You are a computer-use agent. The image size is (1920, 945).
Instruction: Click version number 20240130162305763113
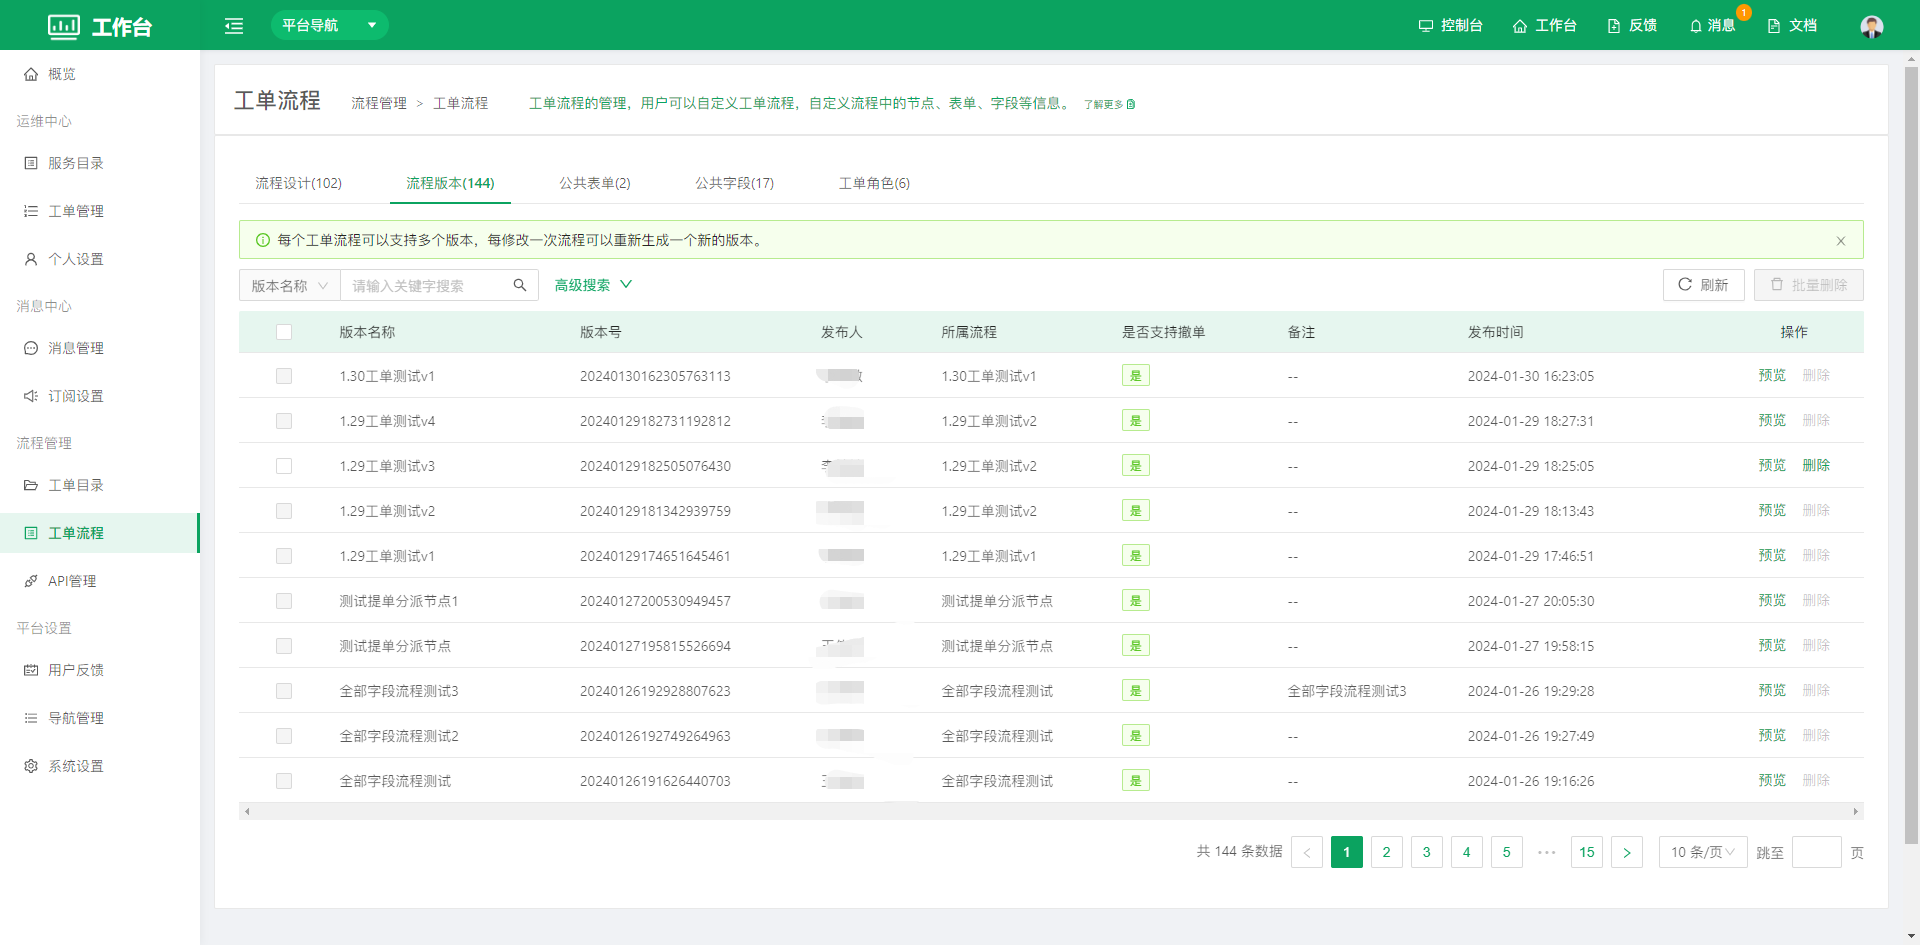(x=655, y=376)
